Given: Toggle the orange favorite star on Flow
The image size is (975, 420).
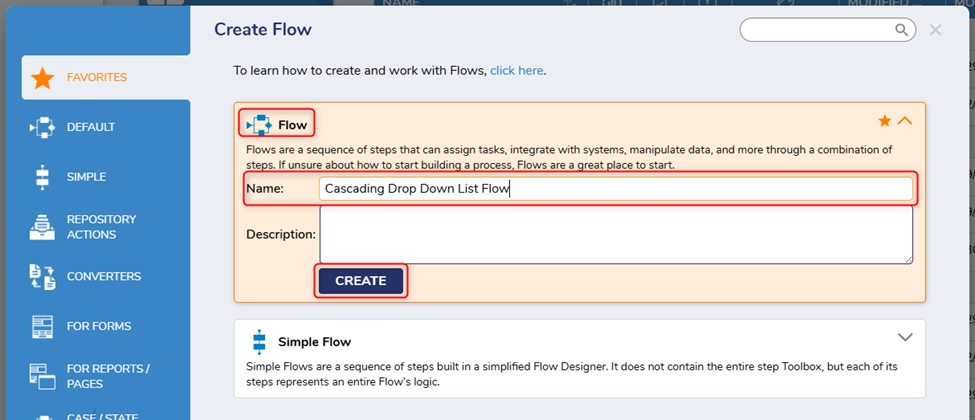Looking at the screenshot, I should (x=884, y=121).
